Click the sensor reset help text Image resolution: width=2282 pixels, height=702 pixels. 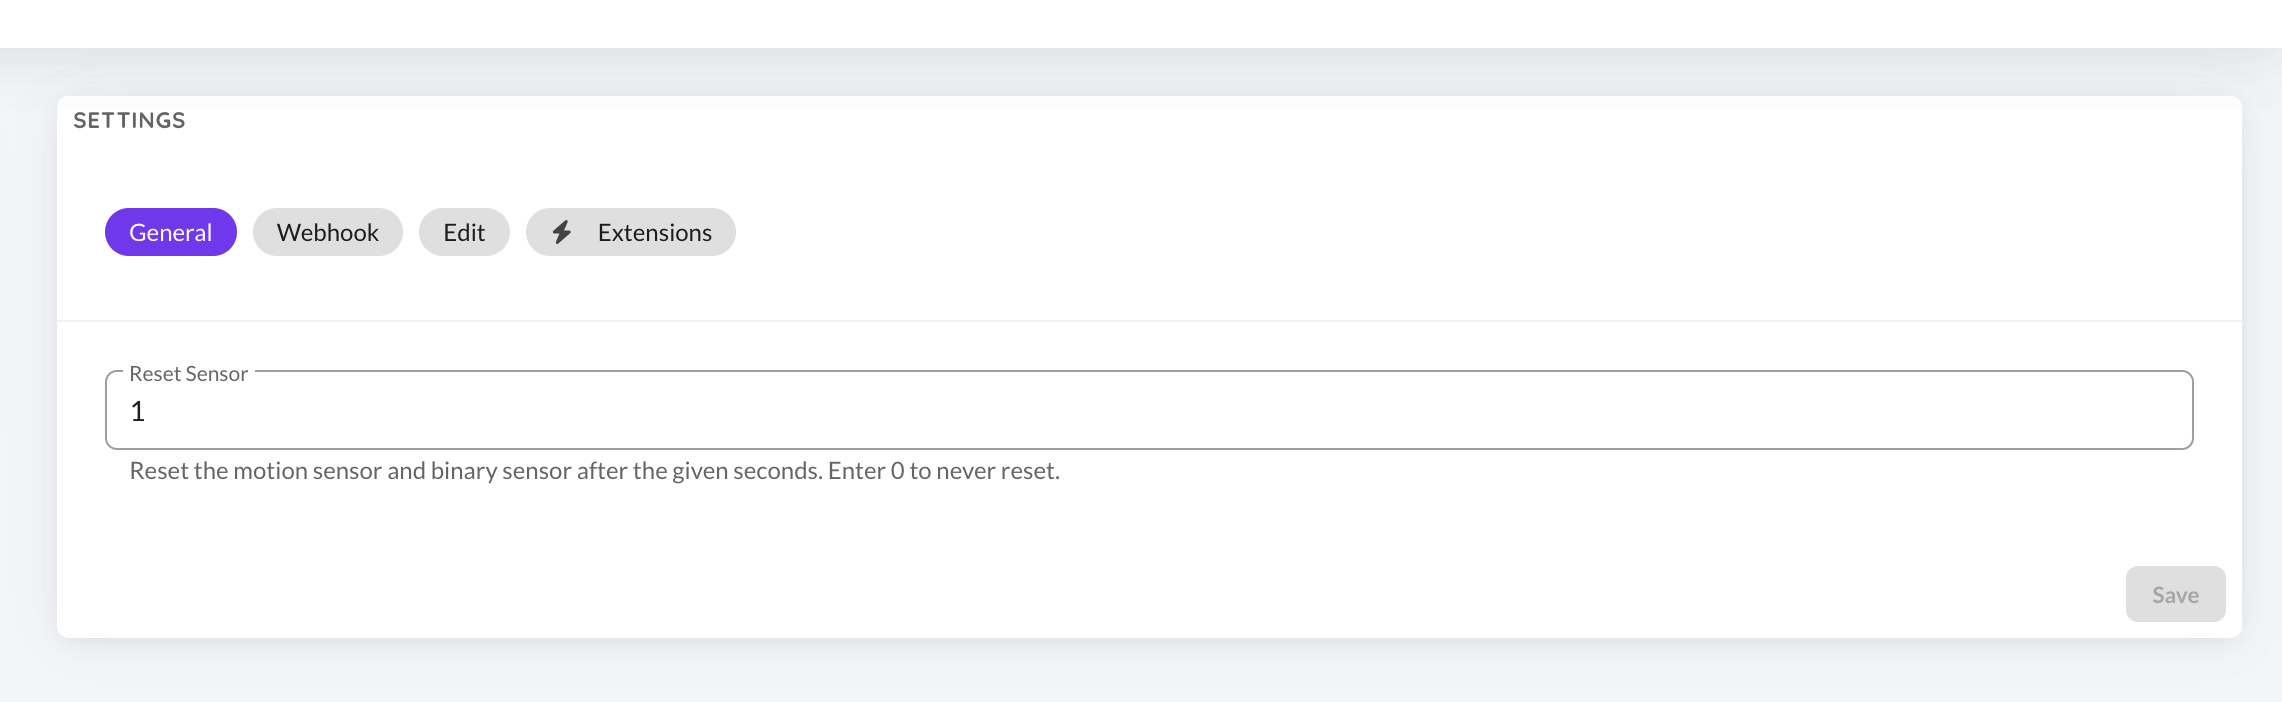point(595,470)
